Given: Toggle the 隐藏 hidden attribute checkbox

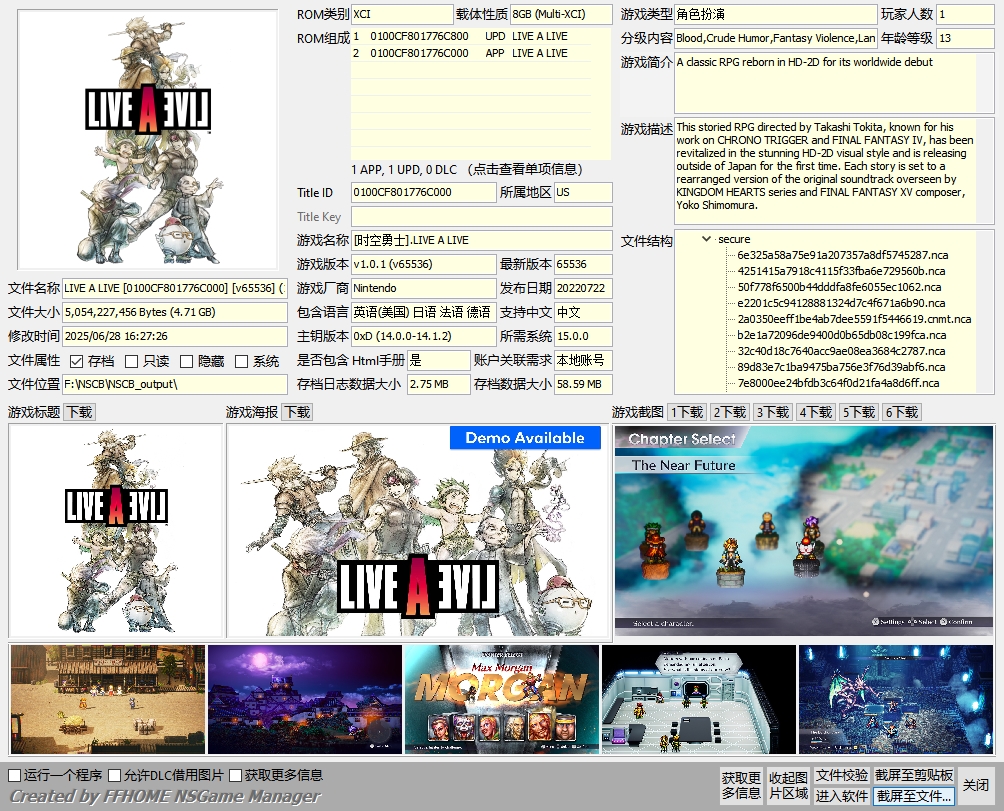Looking at the screenshot, I should [186, 362].
